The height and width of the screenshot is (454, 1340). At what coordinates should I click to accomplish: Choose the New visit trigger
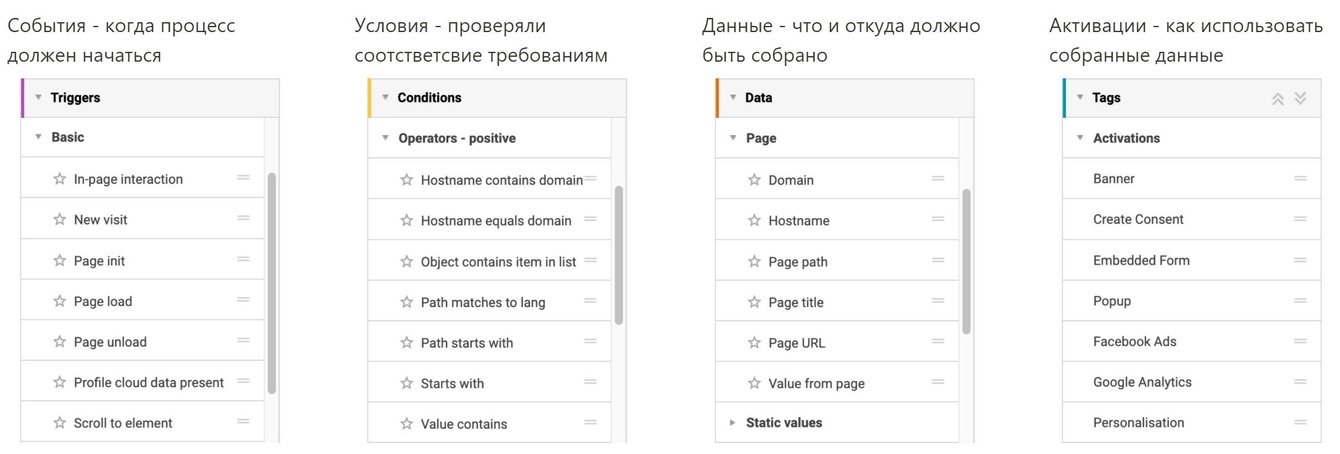101,220
